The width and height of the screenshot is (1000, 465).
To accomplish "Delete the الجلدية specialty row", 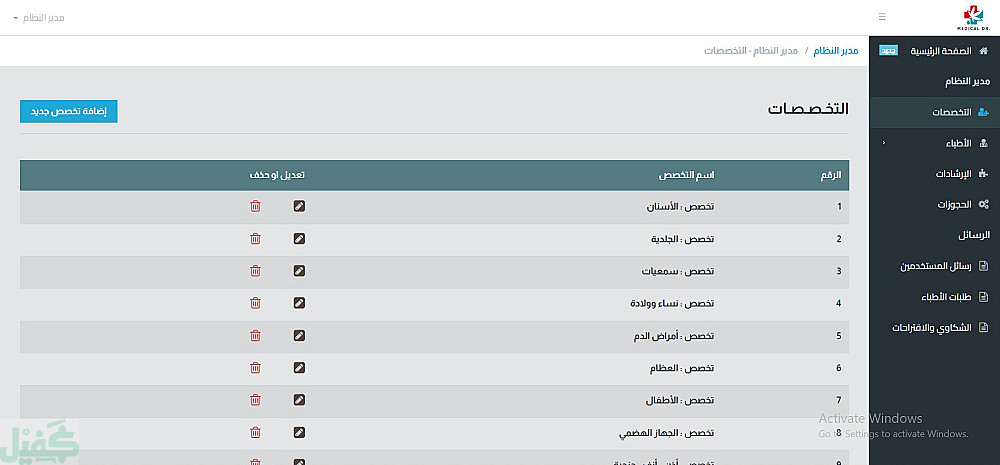I will [255, 239].
